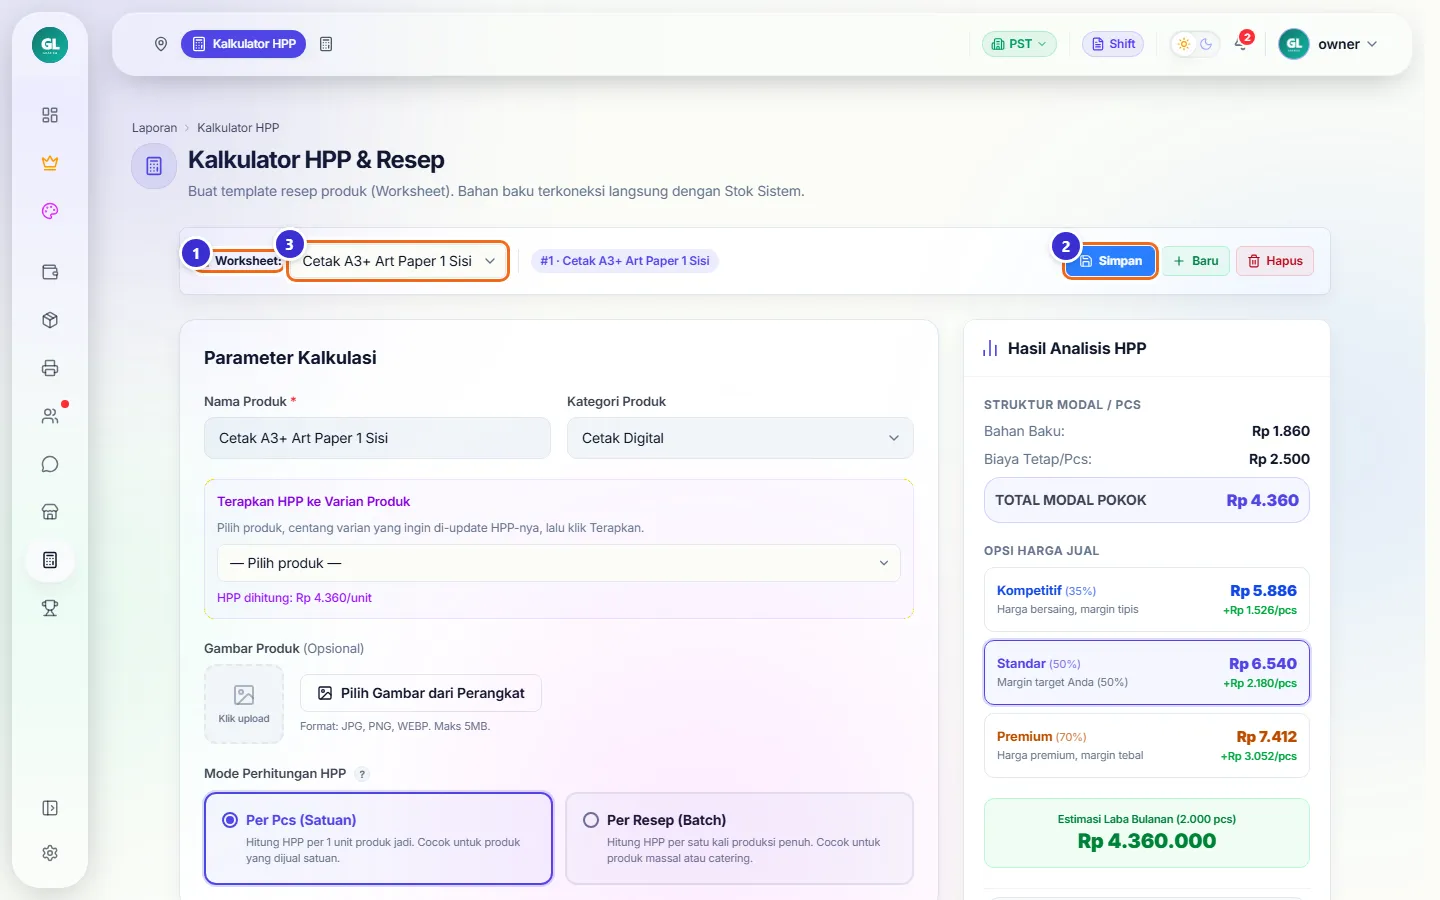Click the #1 Cetak A3+ Art Paper chip
The width and height of the screenshot is (1440, 900).
(625, 261)
